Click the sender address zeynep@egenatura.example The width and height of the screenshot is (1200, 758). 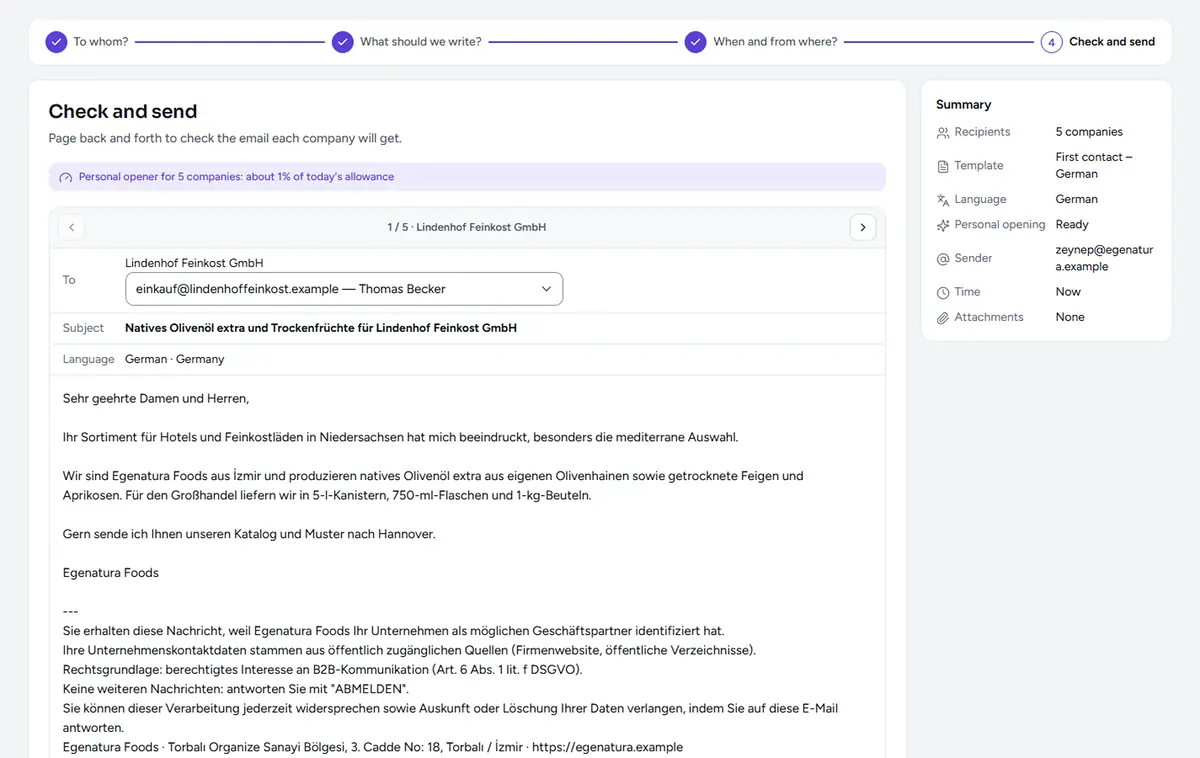1104,258
